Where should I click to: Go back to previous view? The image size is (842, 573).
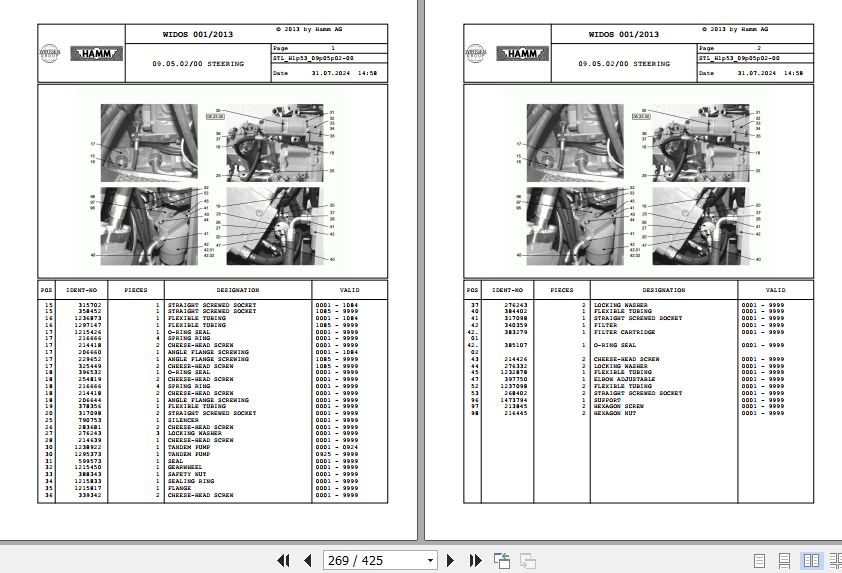(x=502, y=561)
